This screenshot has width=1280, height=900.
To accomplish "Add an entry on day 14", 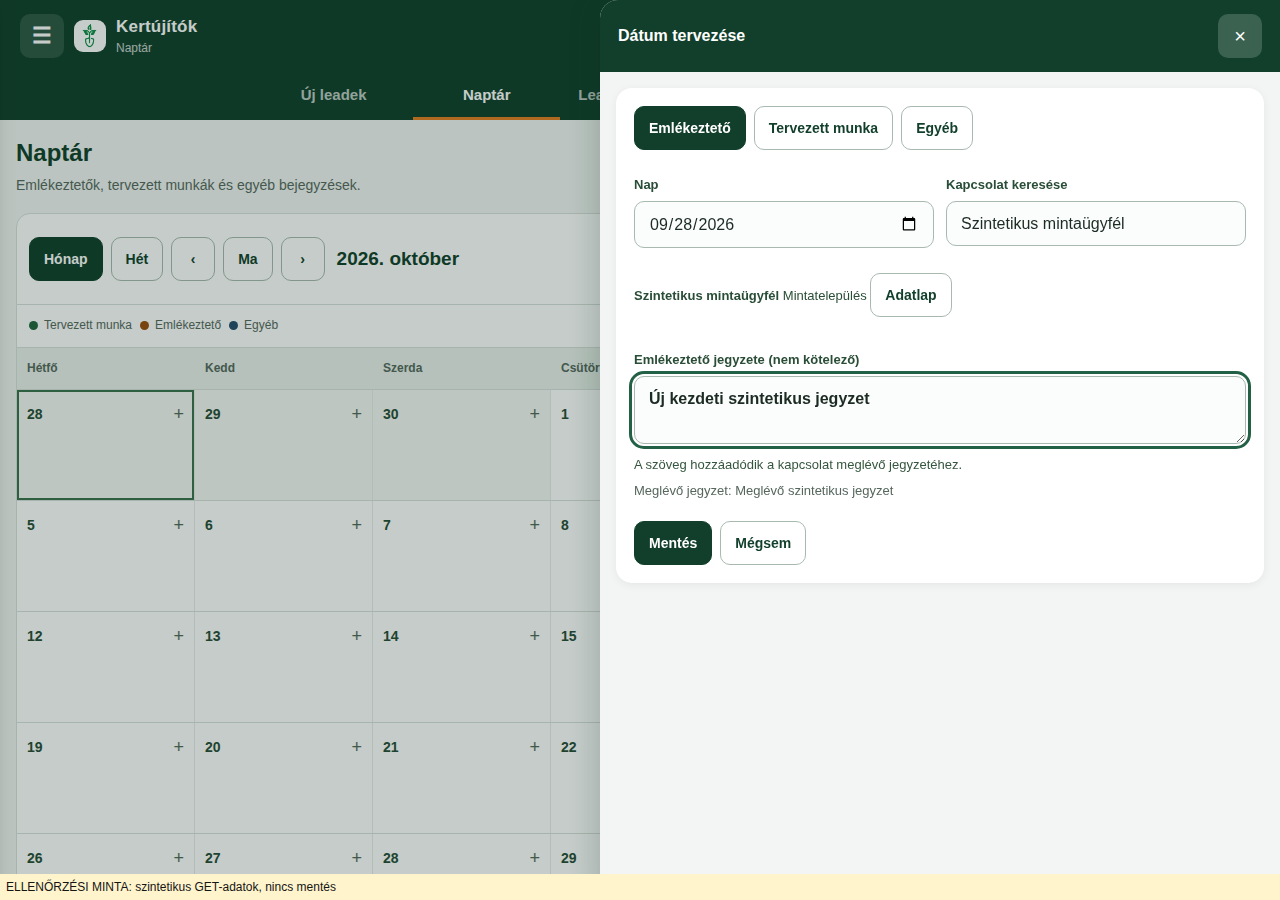I will 535,635.
